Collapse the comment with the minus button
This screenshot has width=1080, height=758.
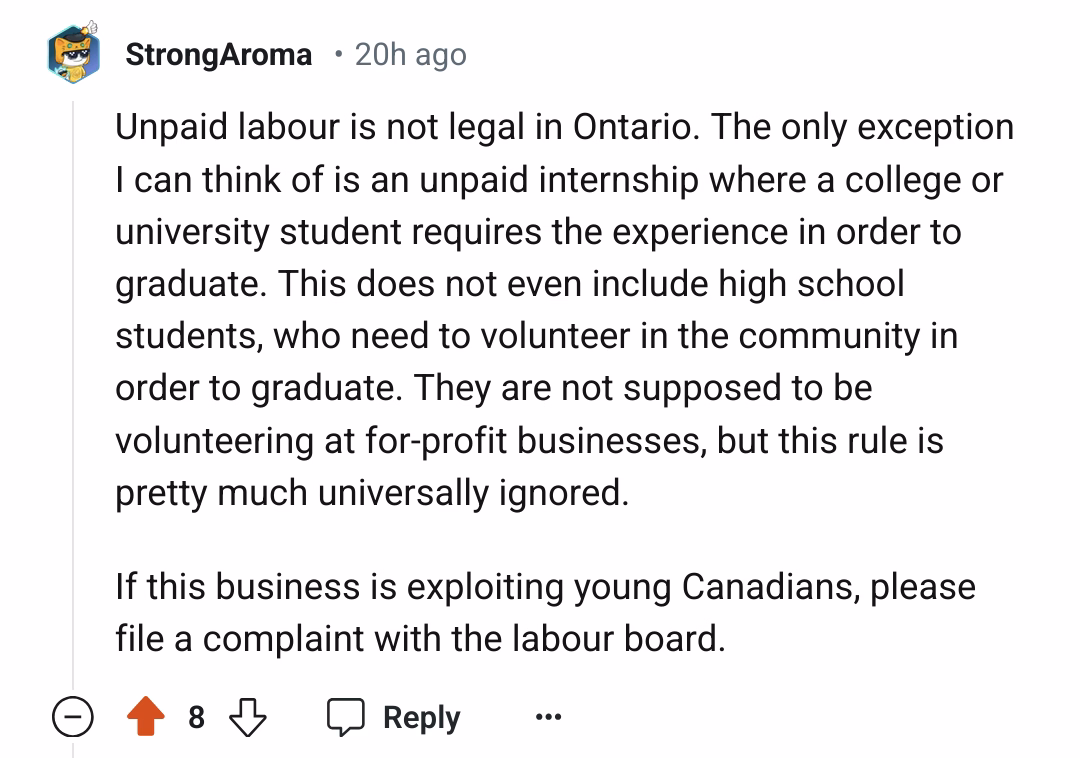point(72,718)
